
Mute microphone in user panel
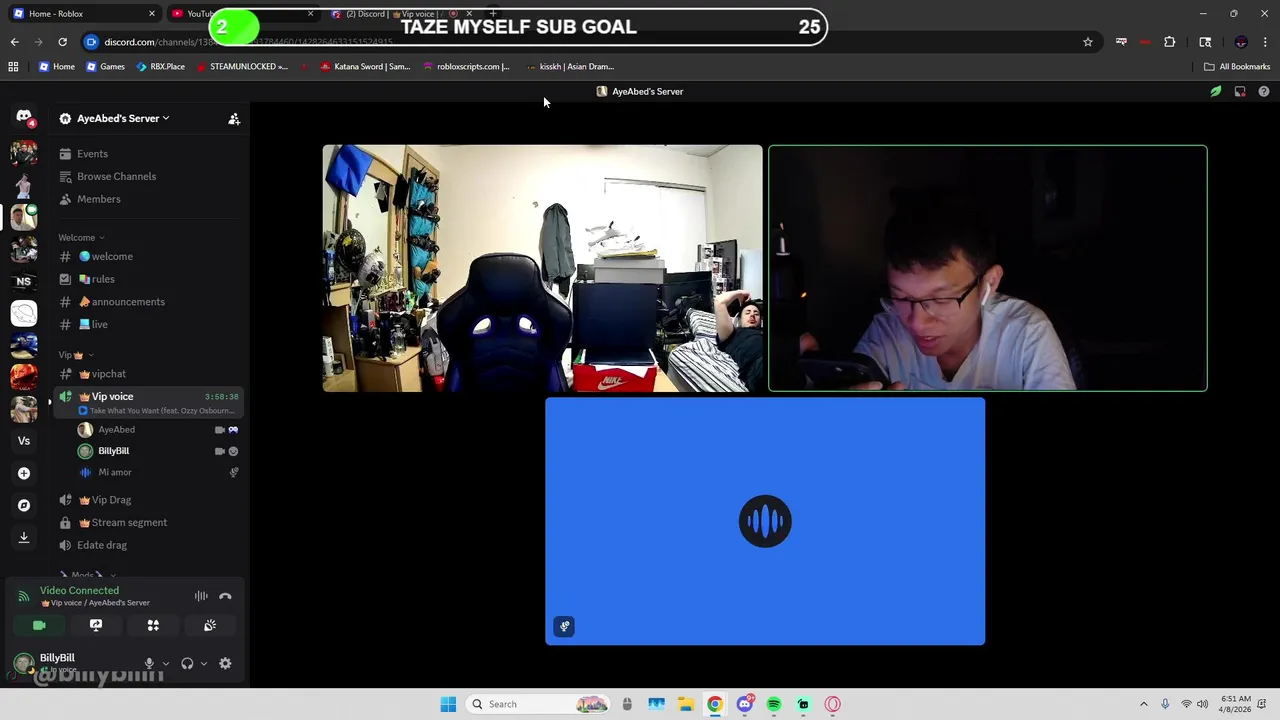click(x=149, y=663)
